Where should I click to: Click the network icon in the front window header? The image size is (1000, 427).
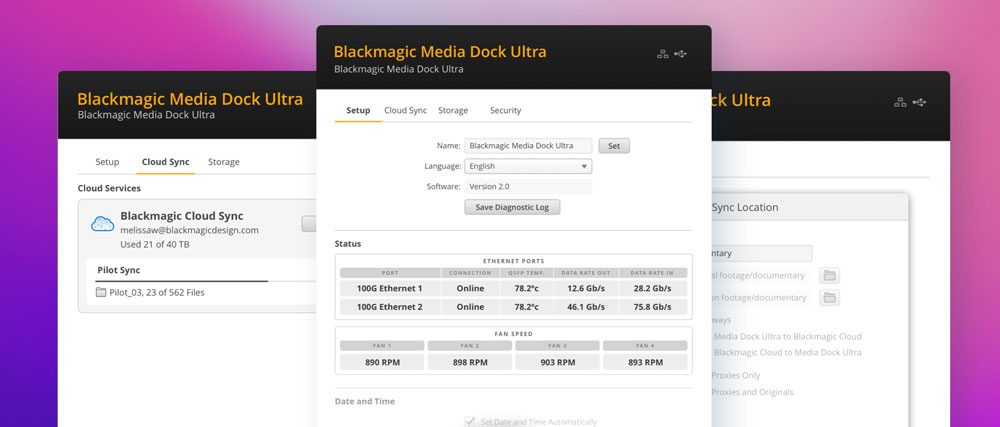[x=663, y=54]
